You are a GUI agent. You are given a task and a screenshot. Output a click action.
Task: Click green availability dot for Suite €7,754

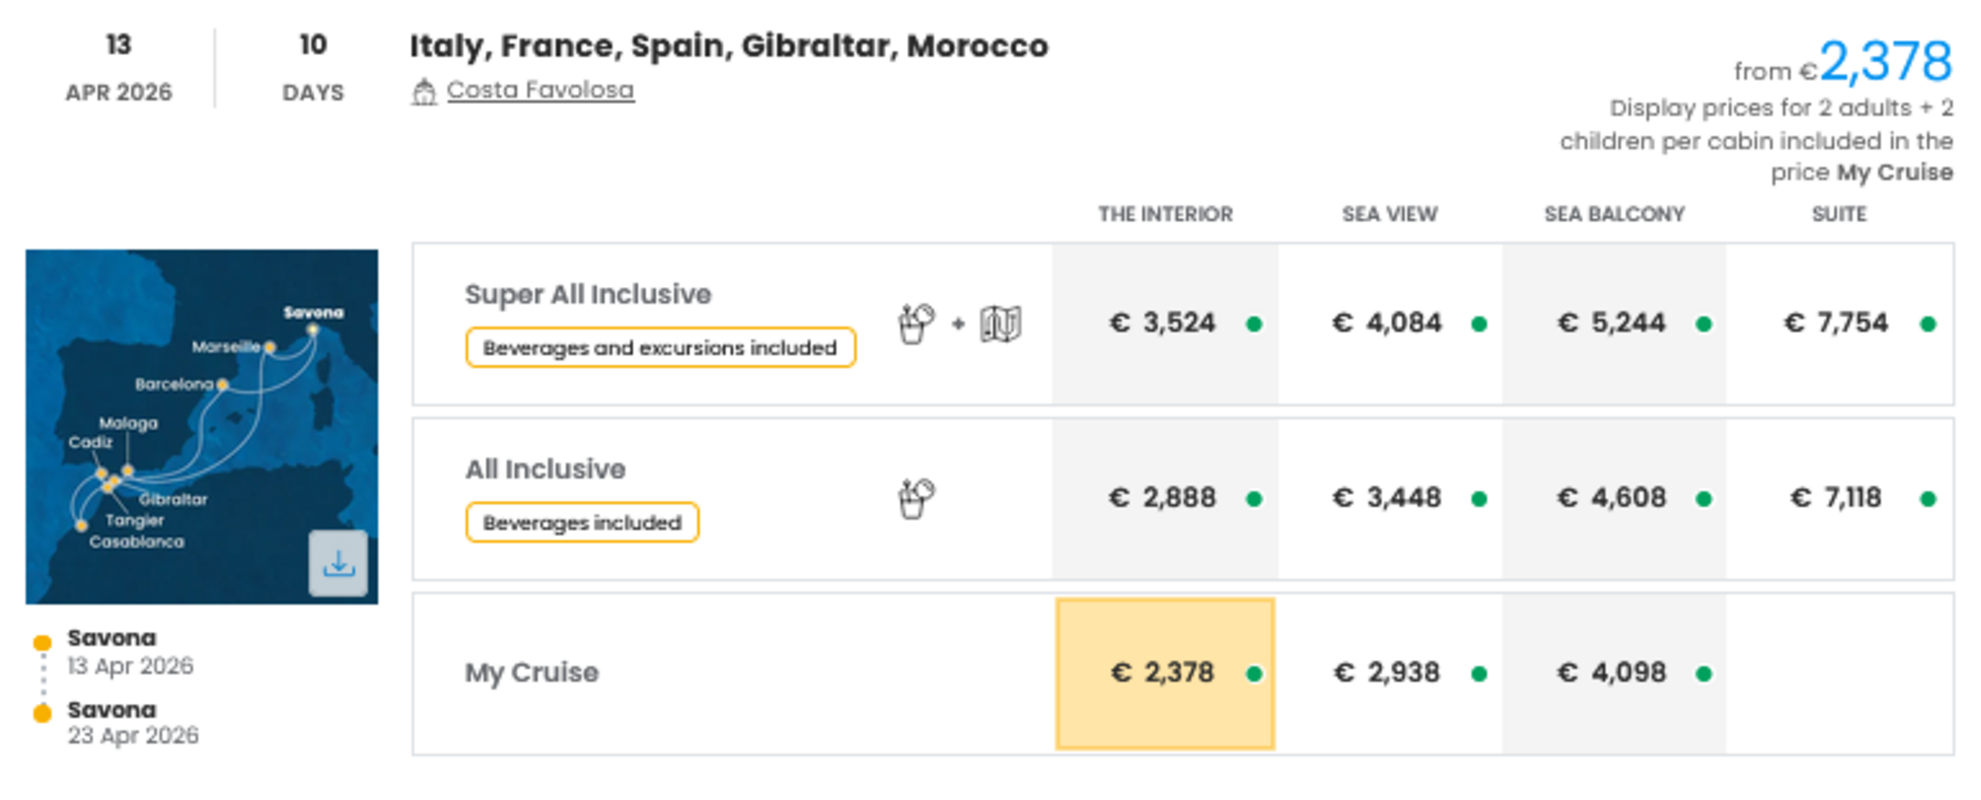click(x=1928, y=324)
